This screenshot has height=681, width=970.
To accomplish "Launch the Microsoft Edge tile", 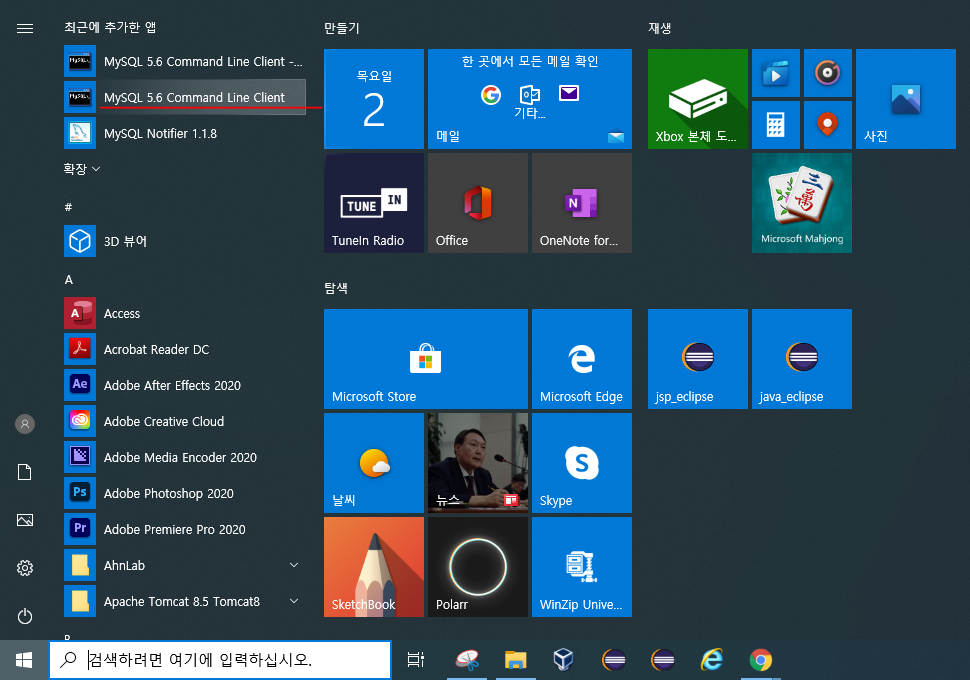I will click(582, 359).
